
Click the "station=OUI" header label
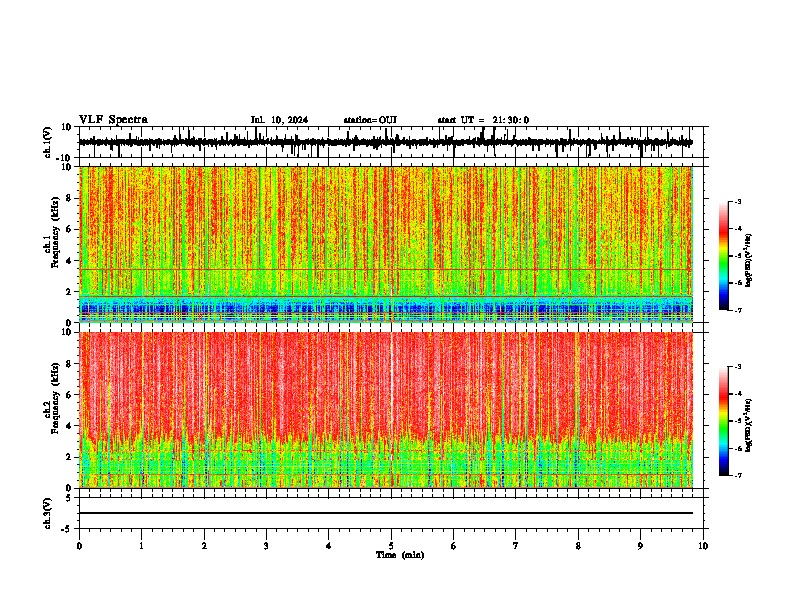tap(370, 120)
